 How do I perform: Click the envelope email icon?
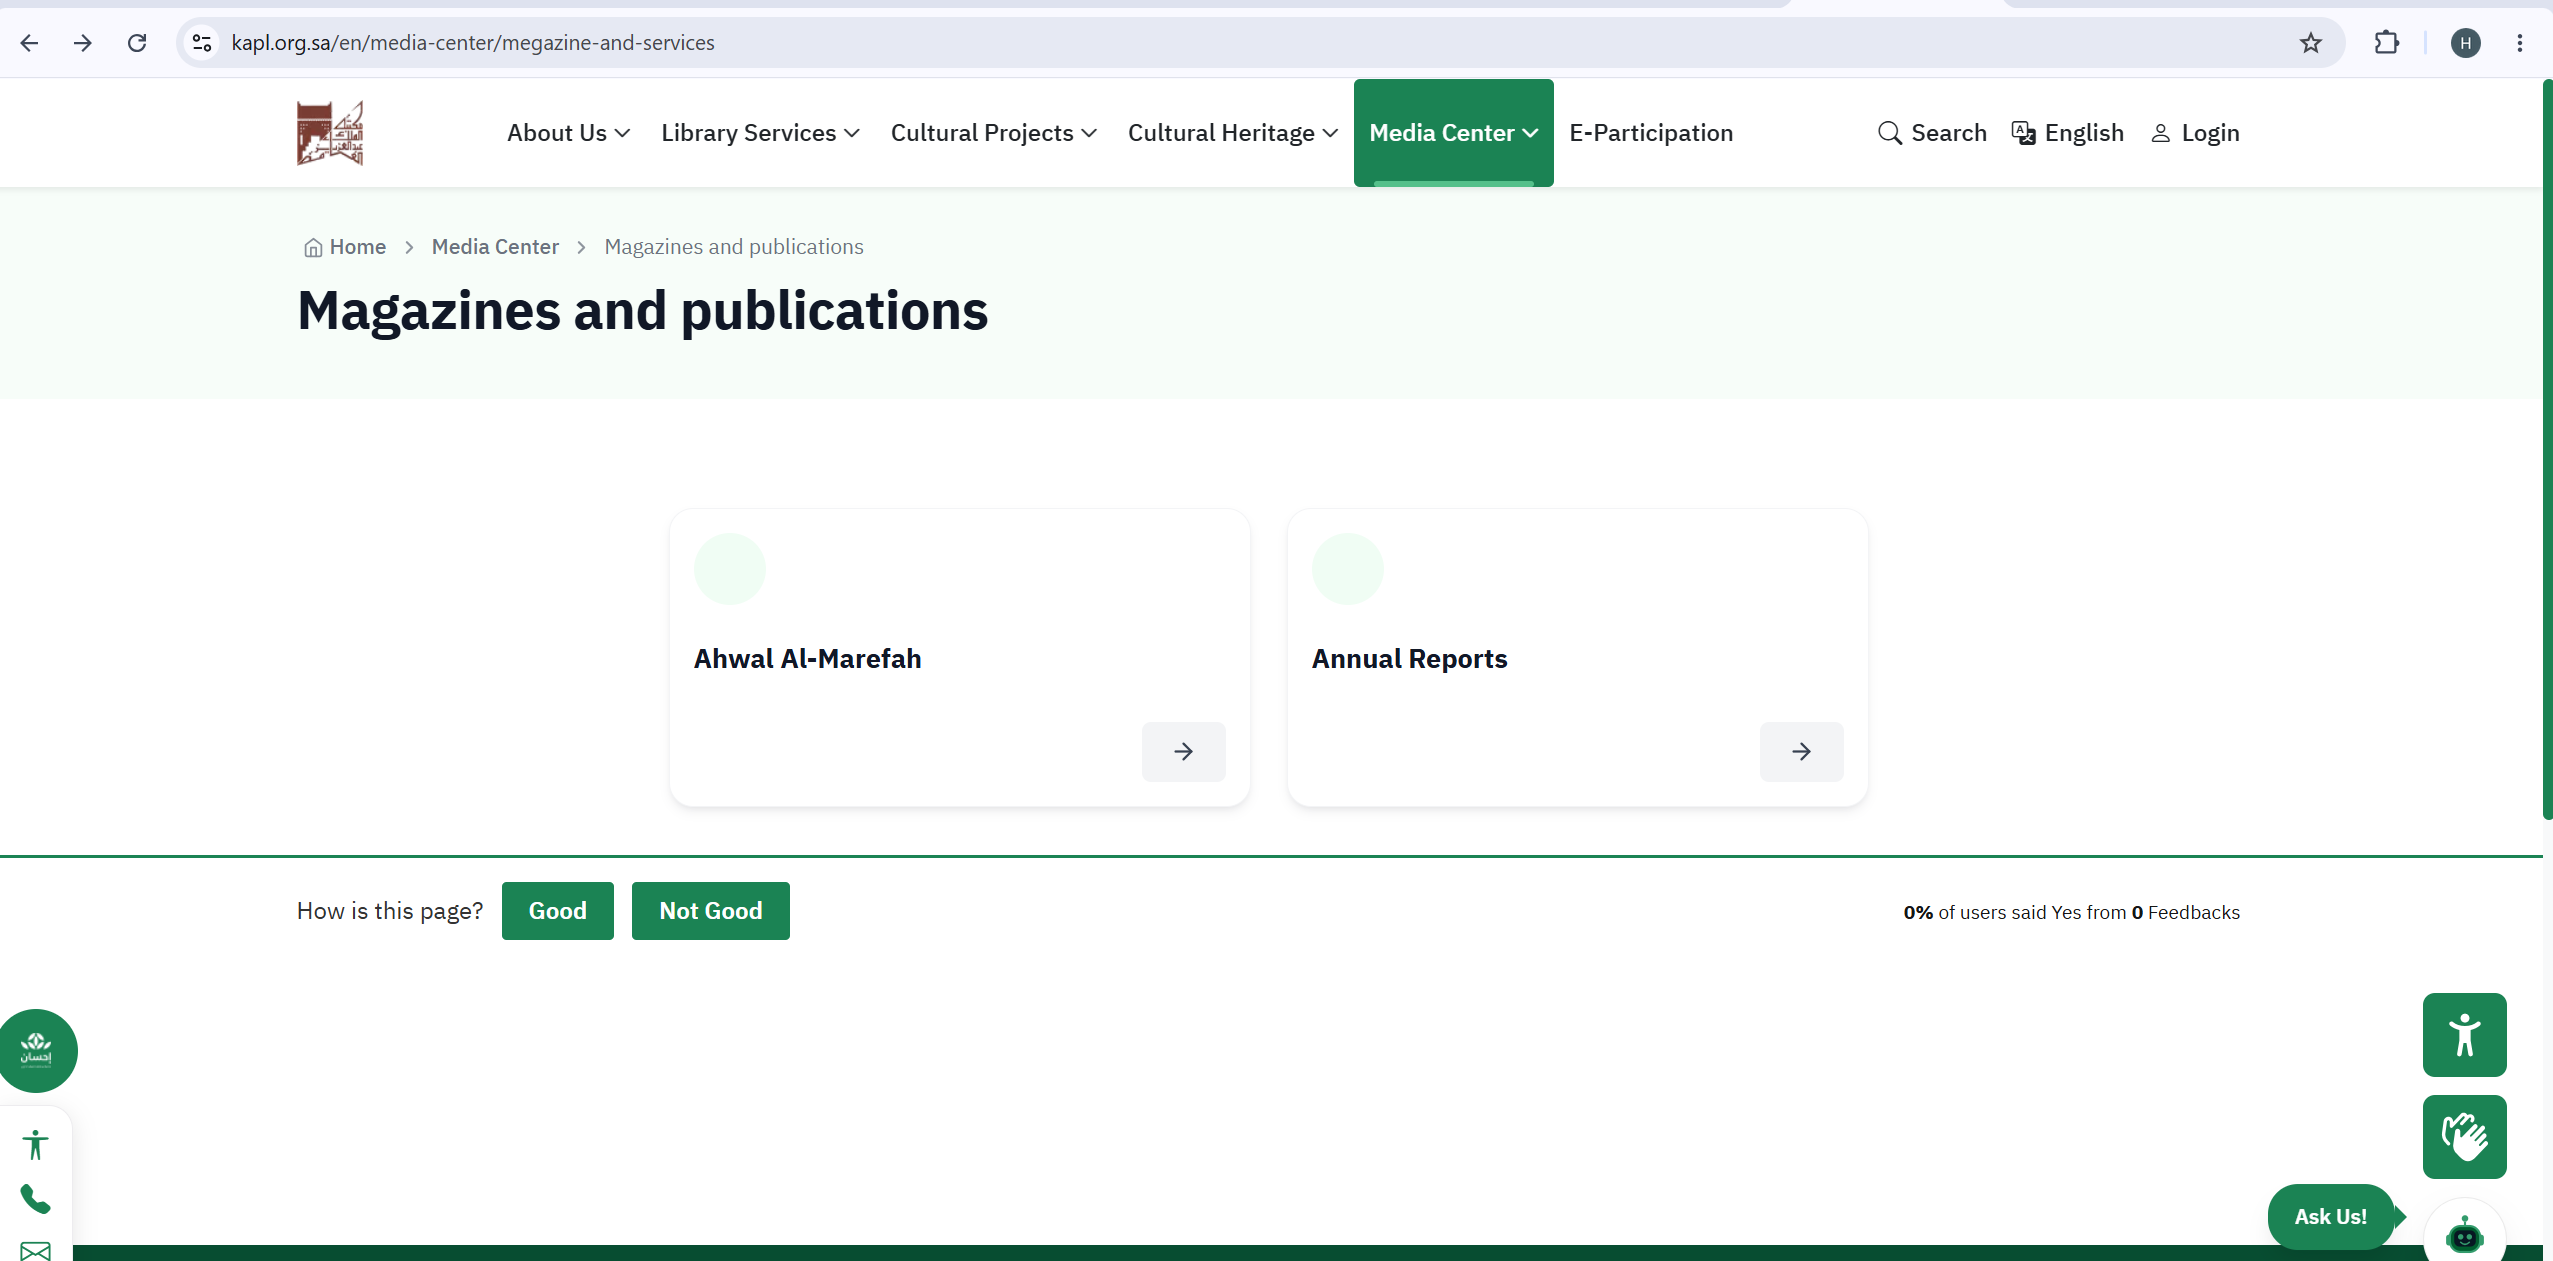(35, 1250)
